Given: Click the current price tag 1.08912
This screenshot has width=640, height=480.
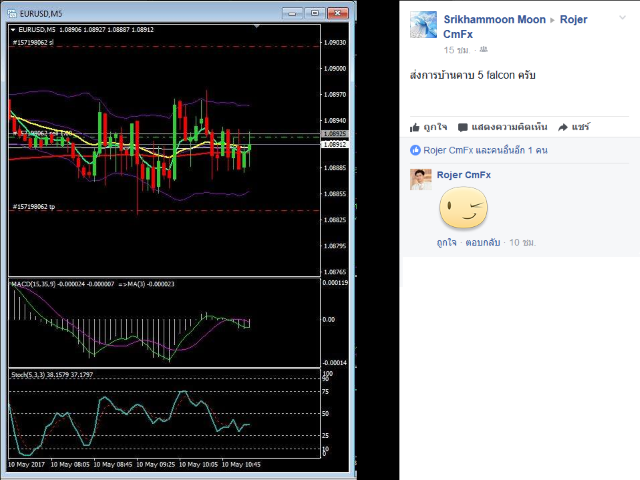Looking at the screenshot, I should tap(335, 144).
